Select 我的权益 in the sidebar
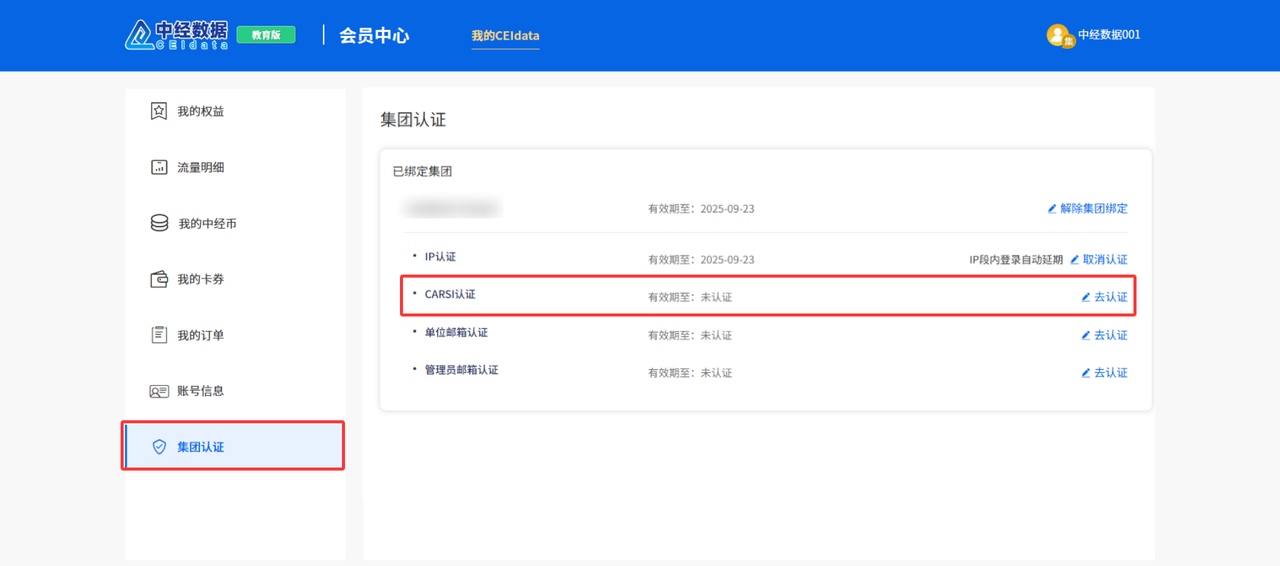 point(200,111)
